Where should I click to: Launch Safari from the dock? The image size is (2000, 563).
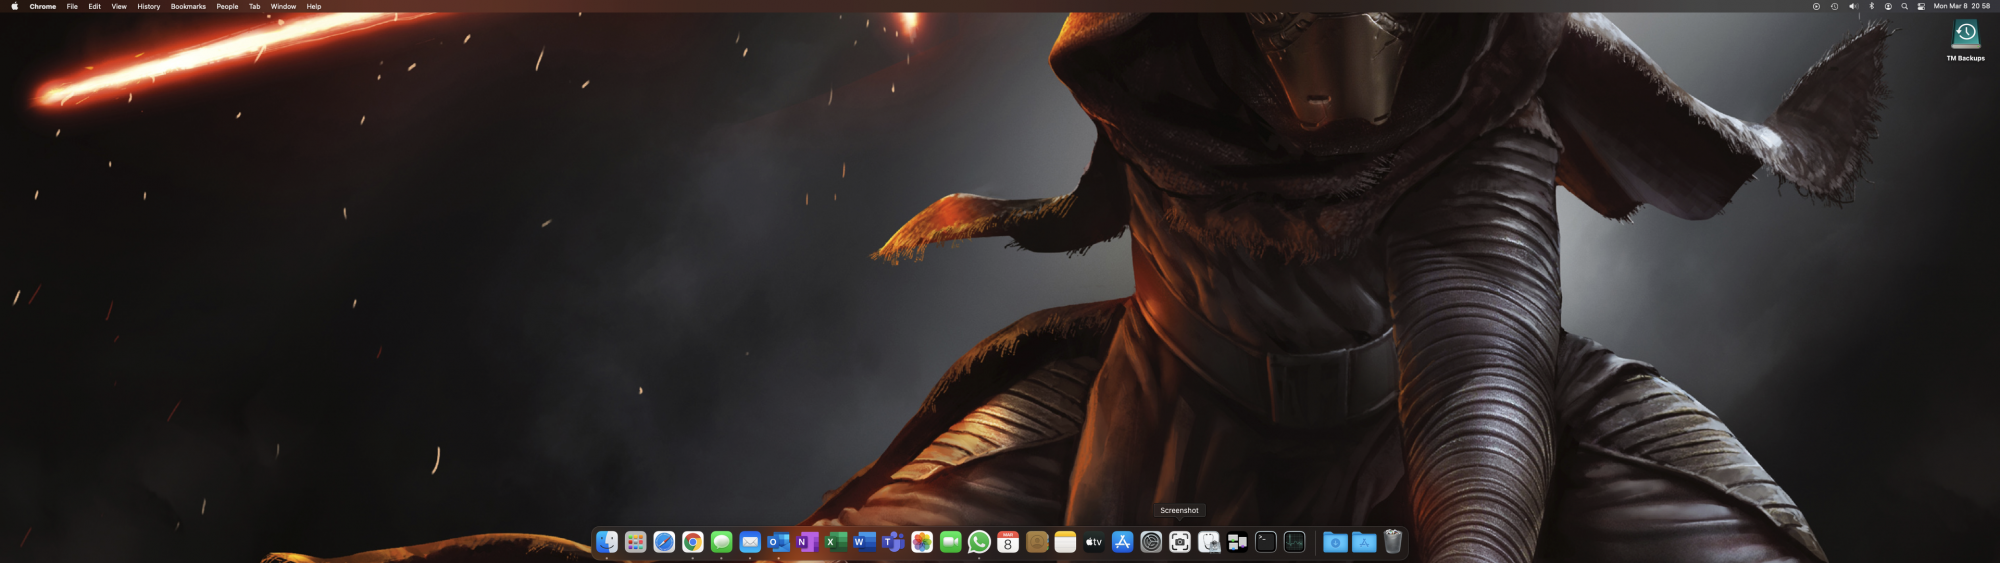664,542
